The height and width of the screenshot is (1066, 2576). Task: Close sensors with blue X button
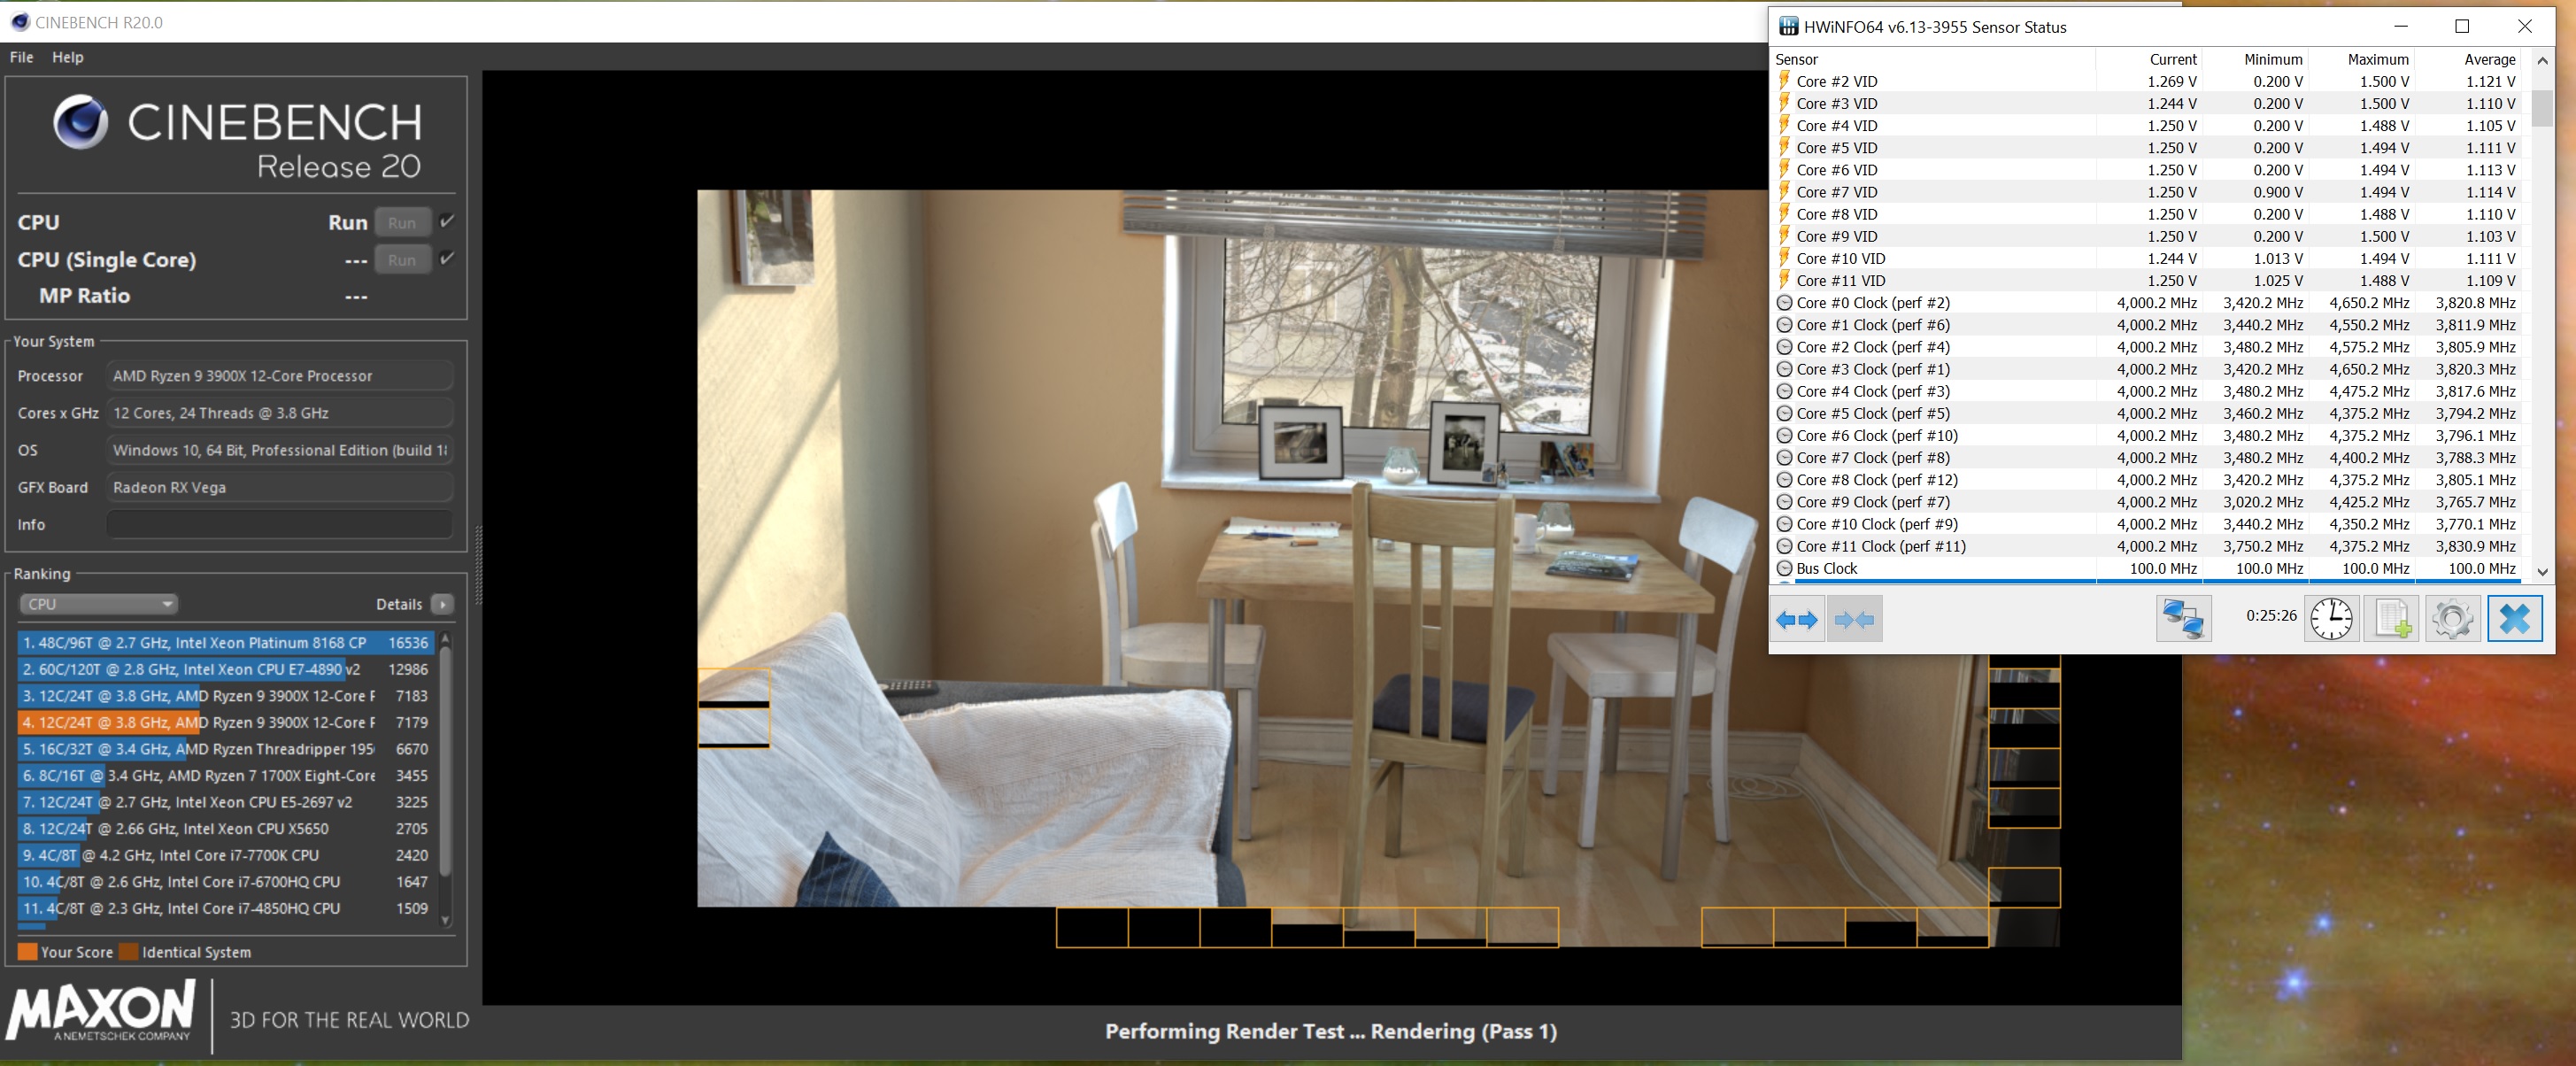pyautogui.click(x=2514, y=619)
